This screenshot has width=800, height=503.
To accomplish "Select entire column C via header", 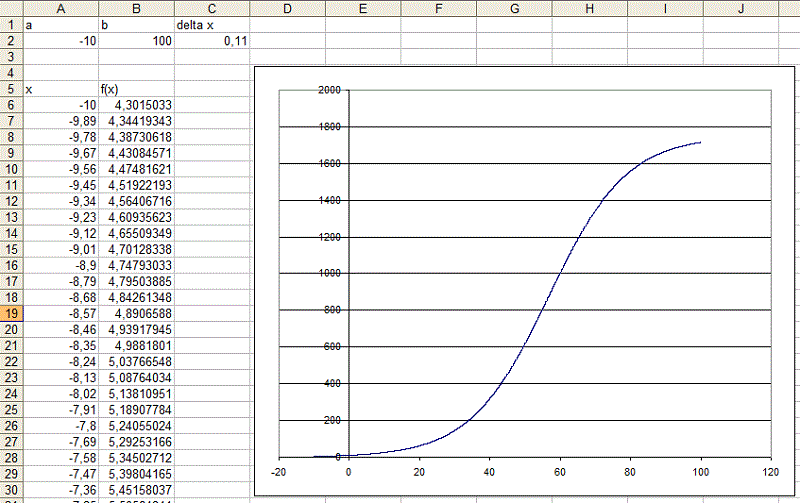I will [212, 8].
